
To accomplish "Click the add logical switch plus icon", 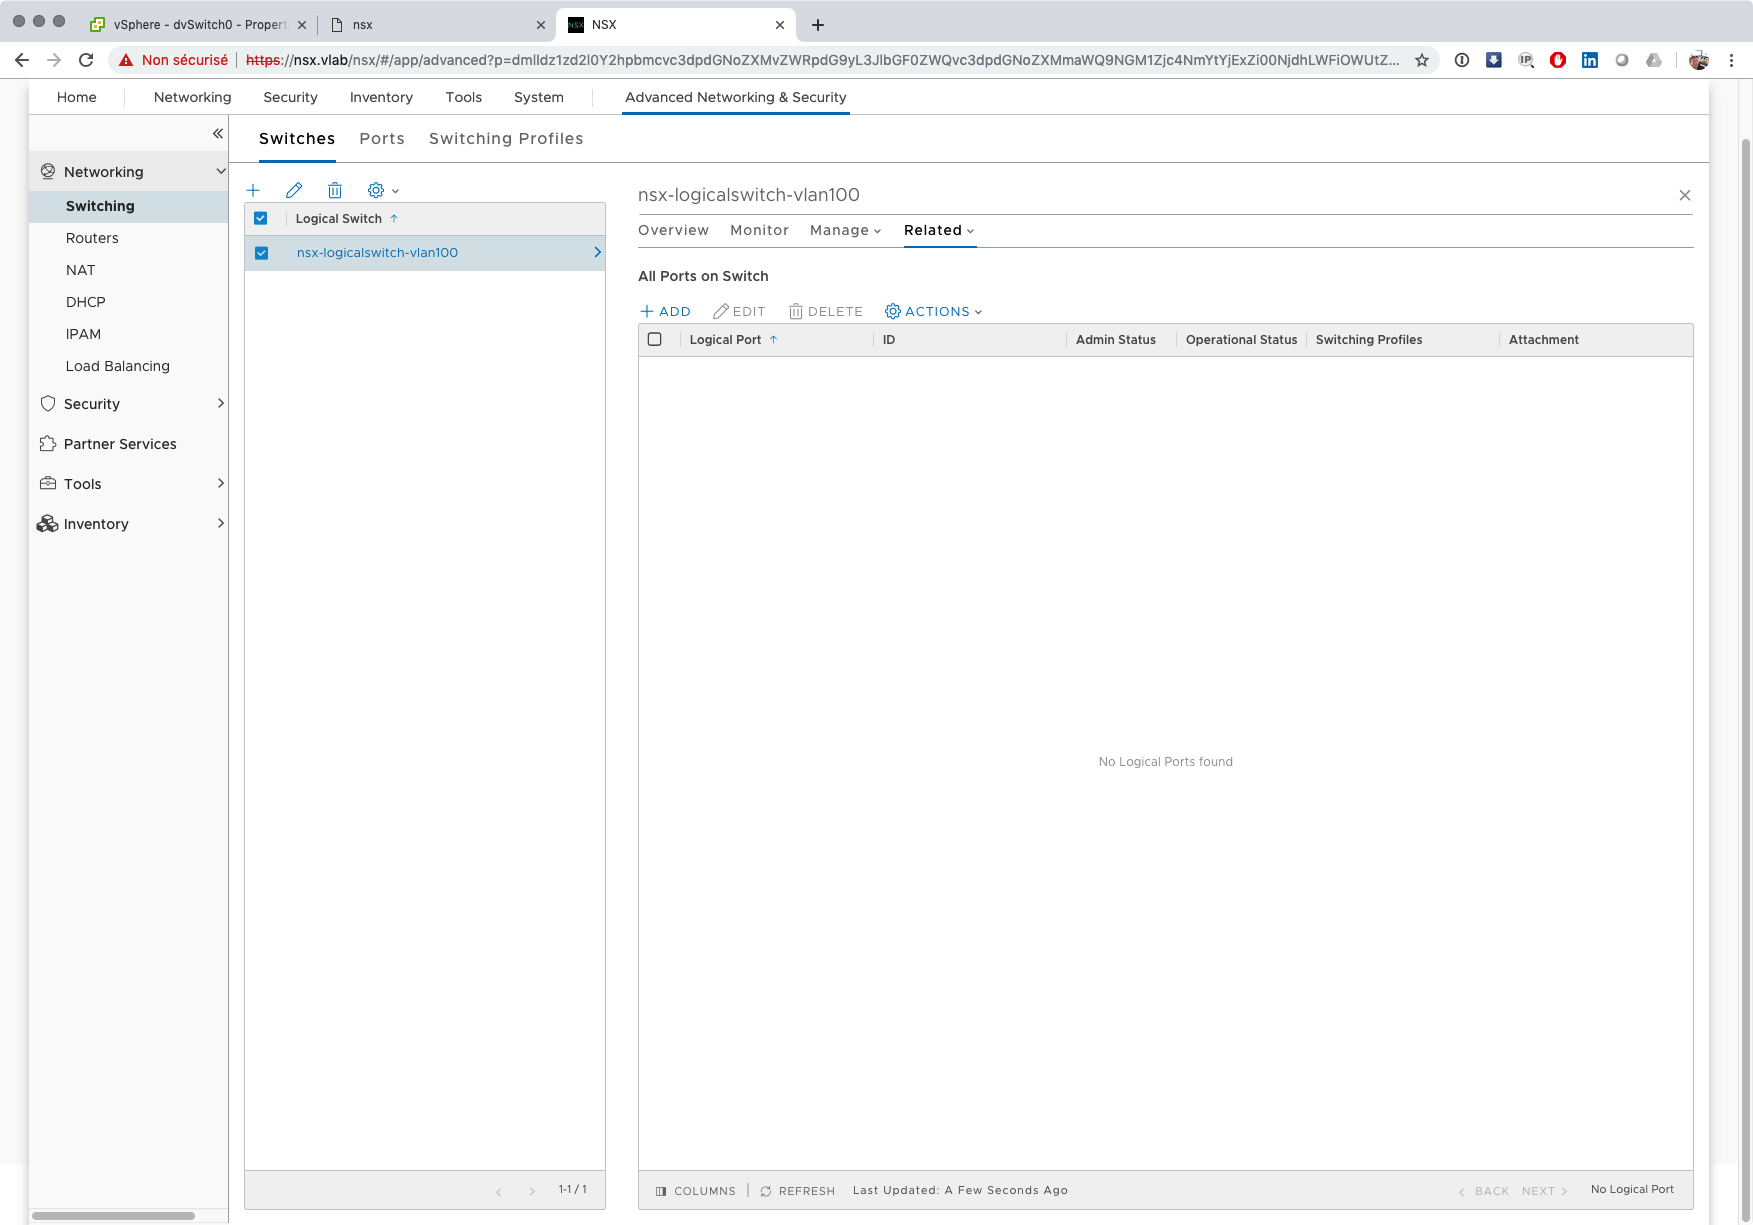I will 253,190.
